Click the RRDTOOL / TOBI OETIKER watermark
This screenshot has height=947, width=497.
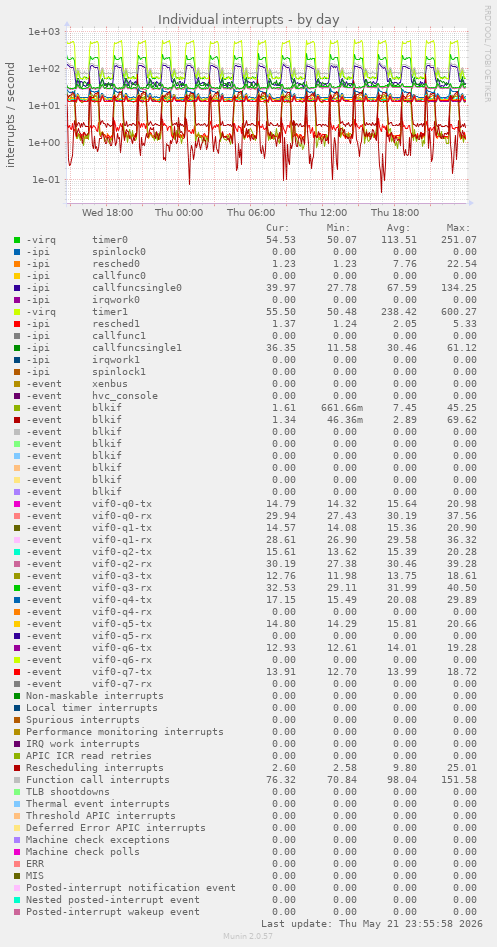click(x=487, y=53)
